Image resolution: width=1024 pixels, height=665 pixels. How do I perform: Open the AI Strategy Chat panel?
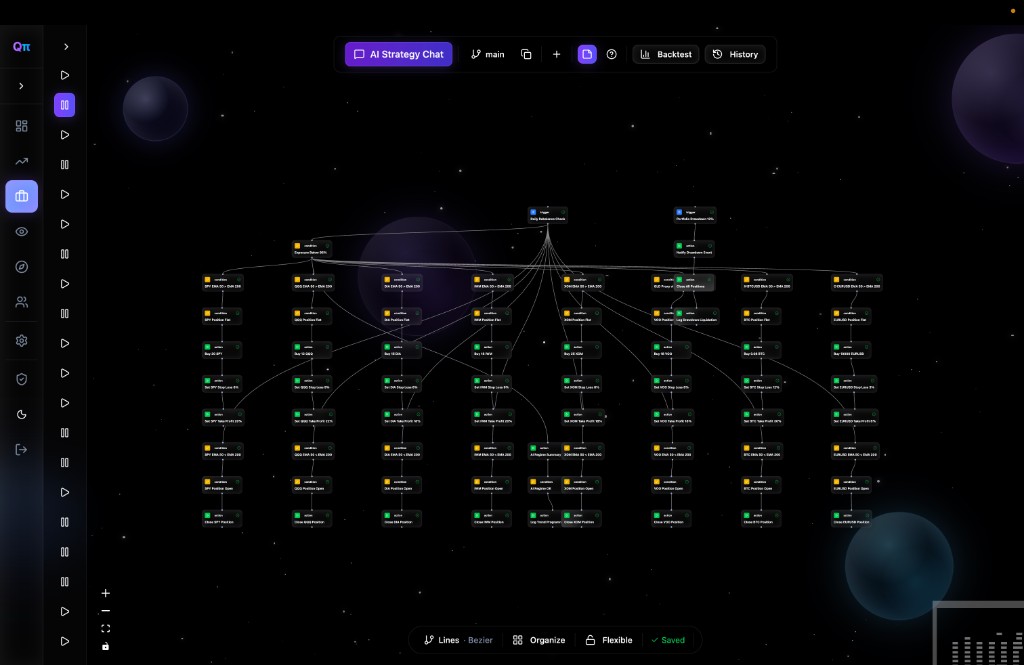[398, 54]
